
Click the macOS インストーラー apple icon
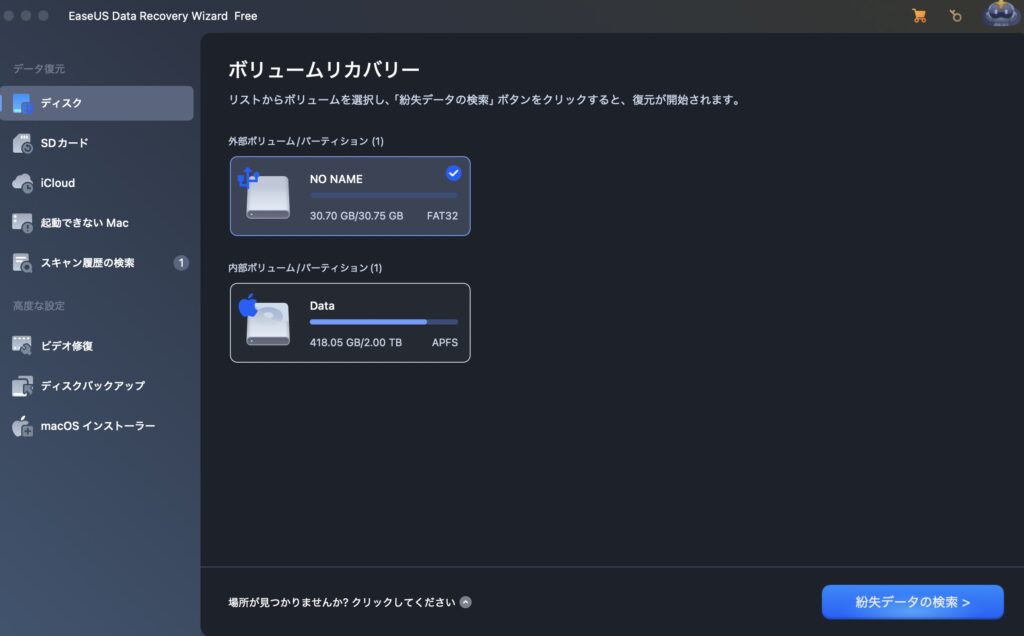tap(23, 426)
